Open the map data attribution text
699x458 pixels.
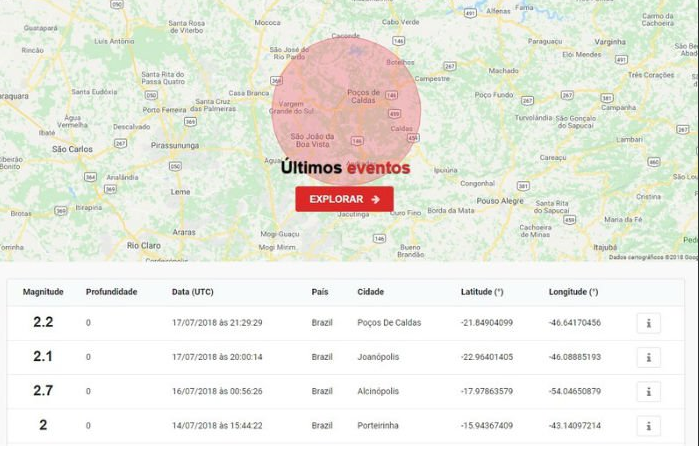click(651, 257)
